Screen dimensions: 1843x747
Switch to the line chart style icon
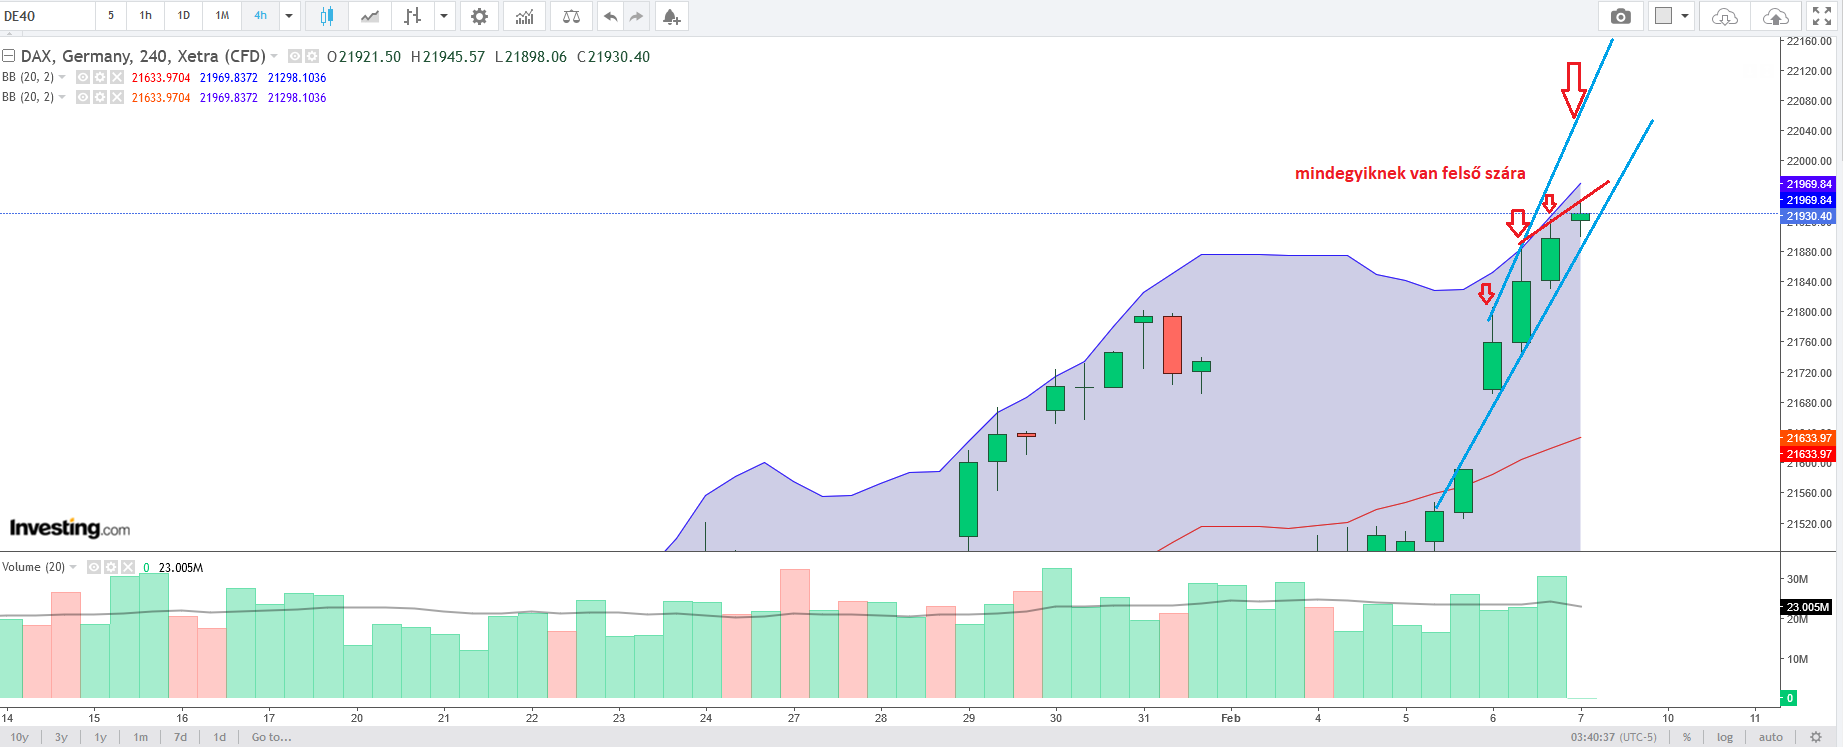click(370, 16)
